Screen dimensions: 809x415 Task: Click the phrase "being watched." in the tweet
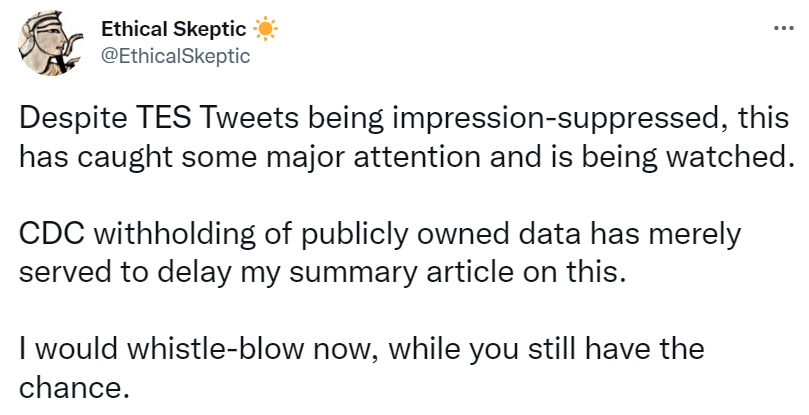701,157
